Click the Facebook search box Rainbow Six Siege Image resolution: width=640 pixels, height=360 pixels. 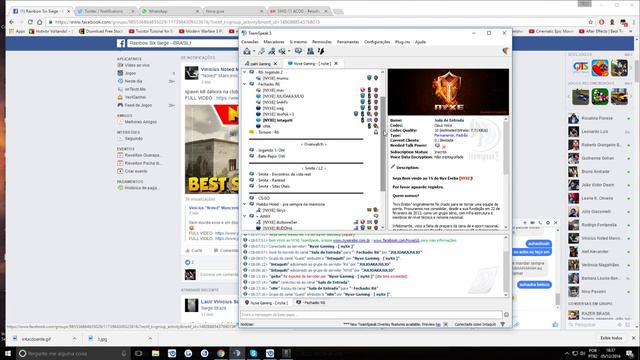coord(183,43)
